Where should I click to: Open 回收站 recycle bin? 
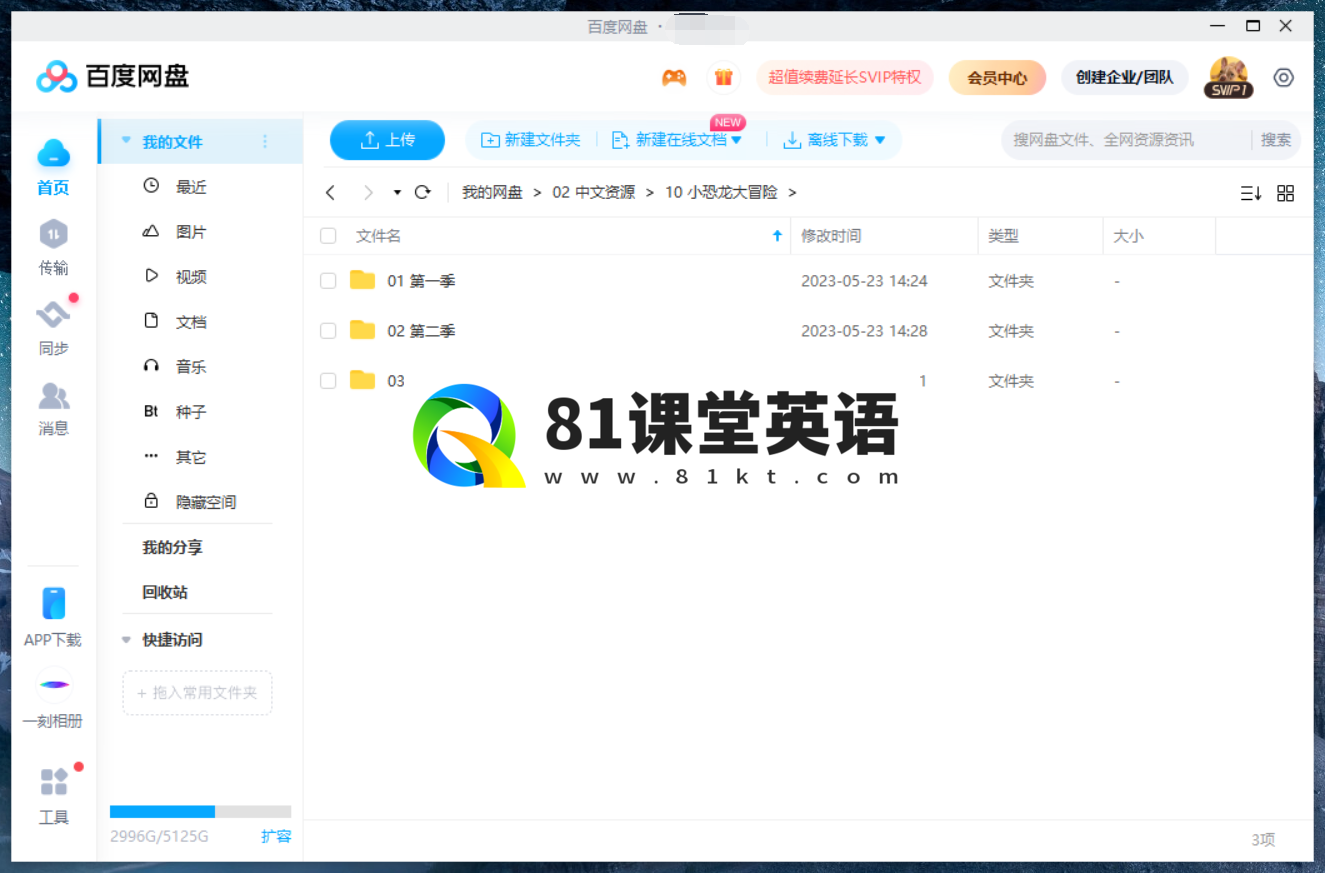coord(165,592)
